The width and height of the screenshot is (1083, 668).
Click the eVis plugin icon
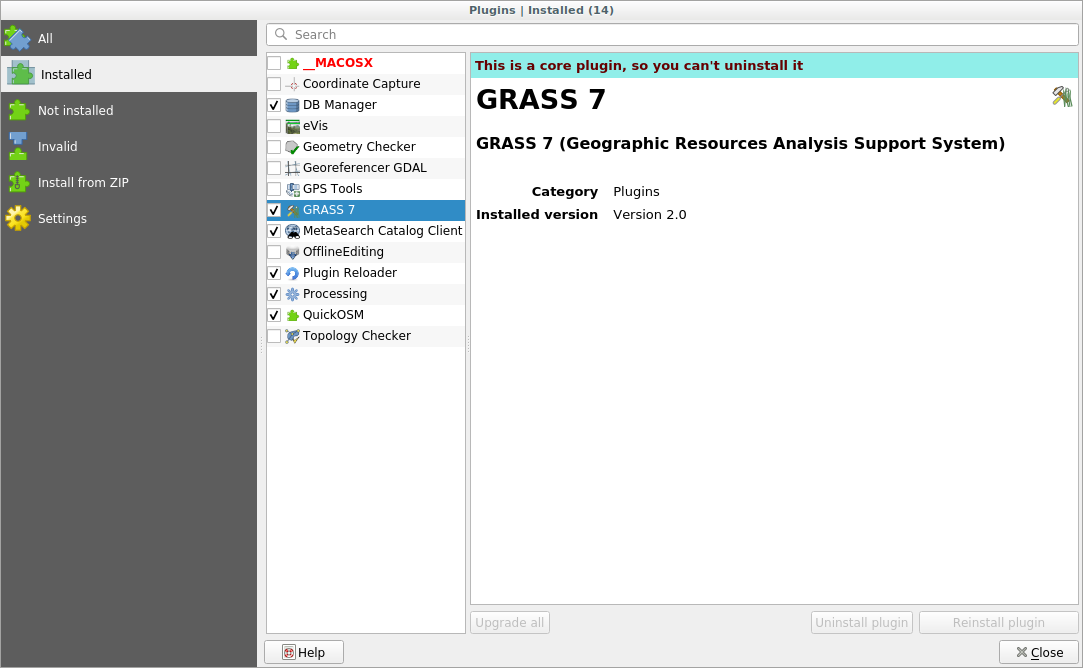click(x=290, y=125)
